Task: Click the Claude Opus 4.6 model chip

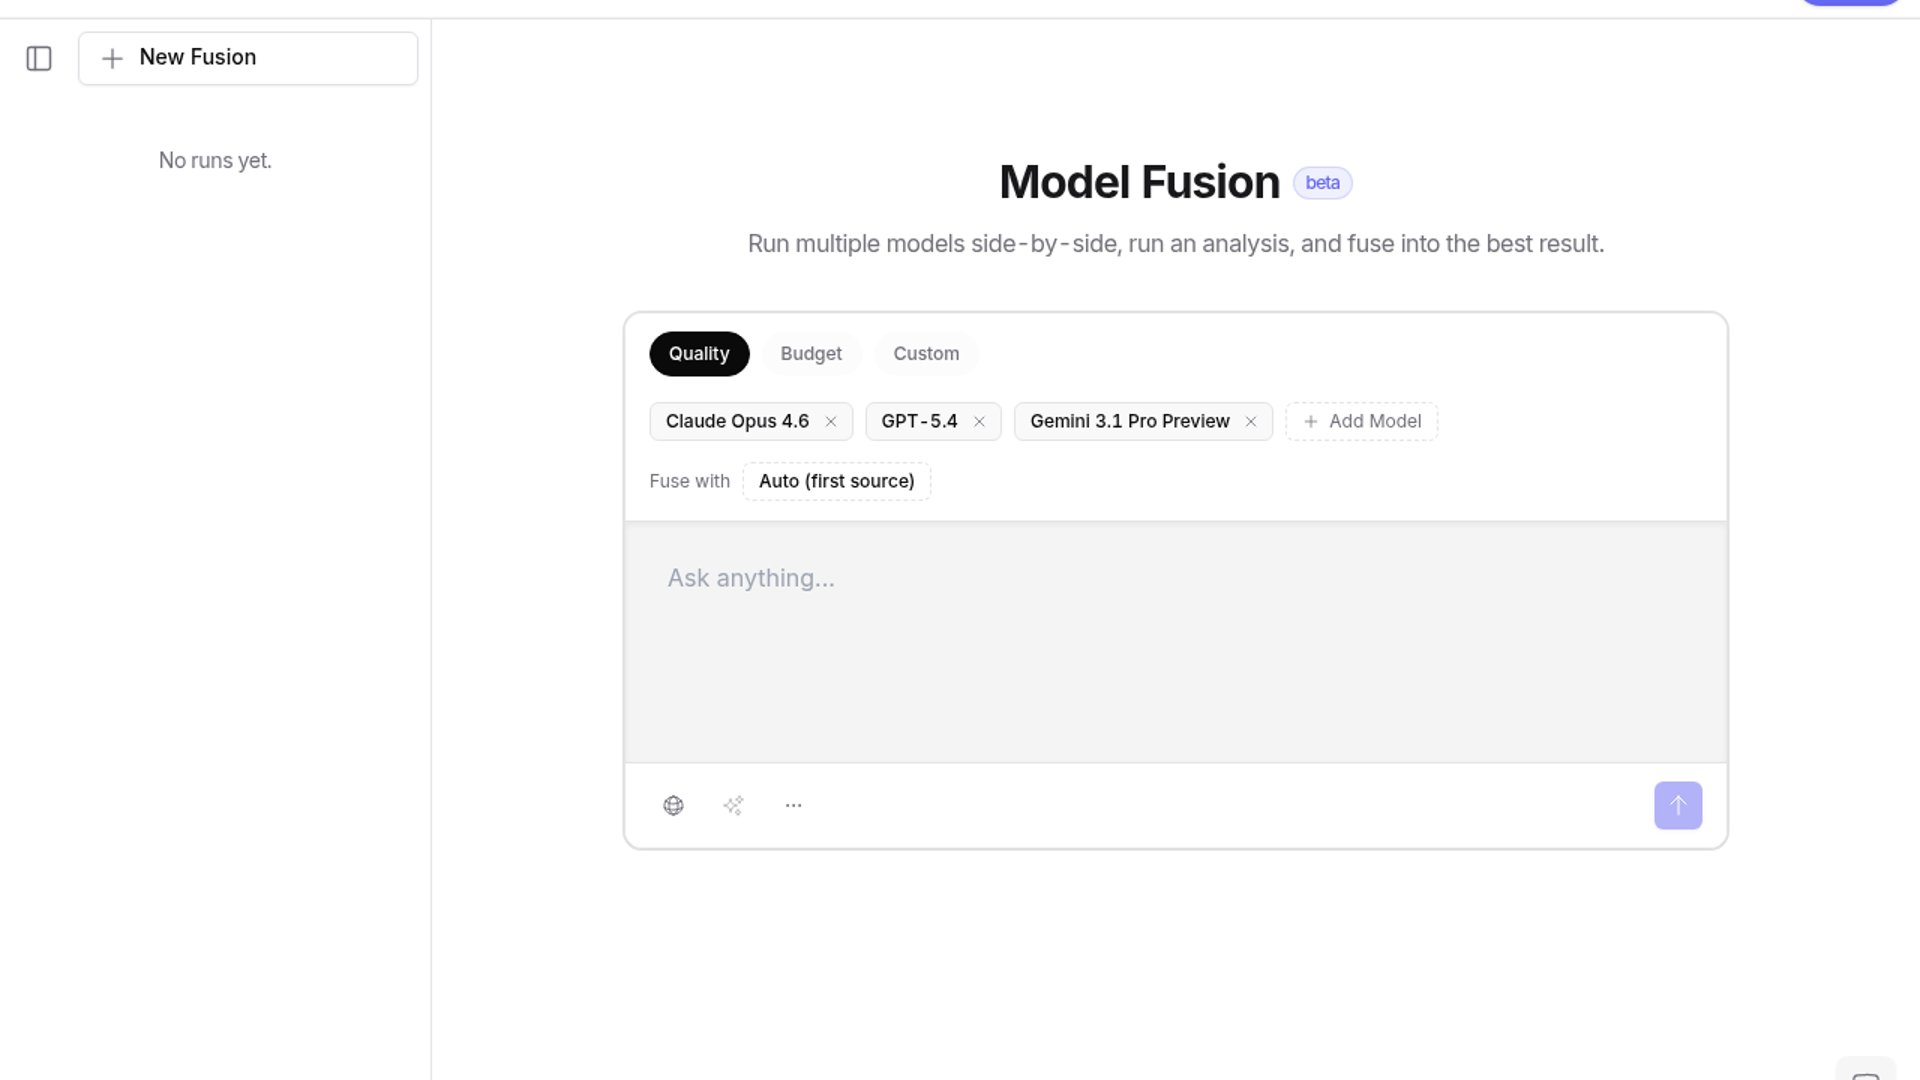Action: [x=737, y=422]
